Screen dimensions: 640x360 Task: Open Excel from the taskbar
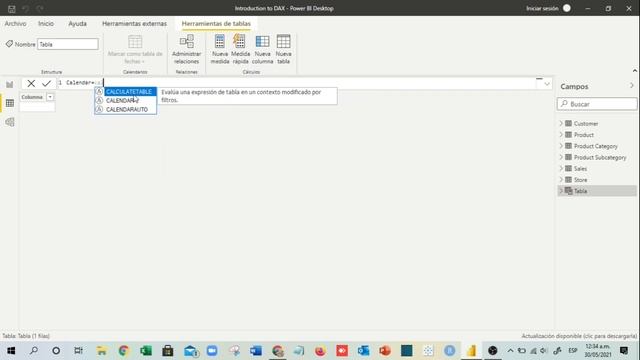pos(146,351)
